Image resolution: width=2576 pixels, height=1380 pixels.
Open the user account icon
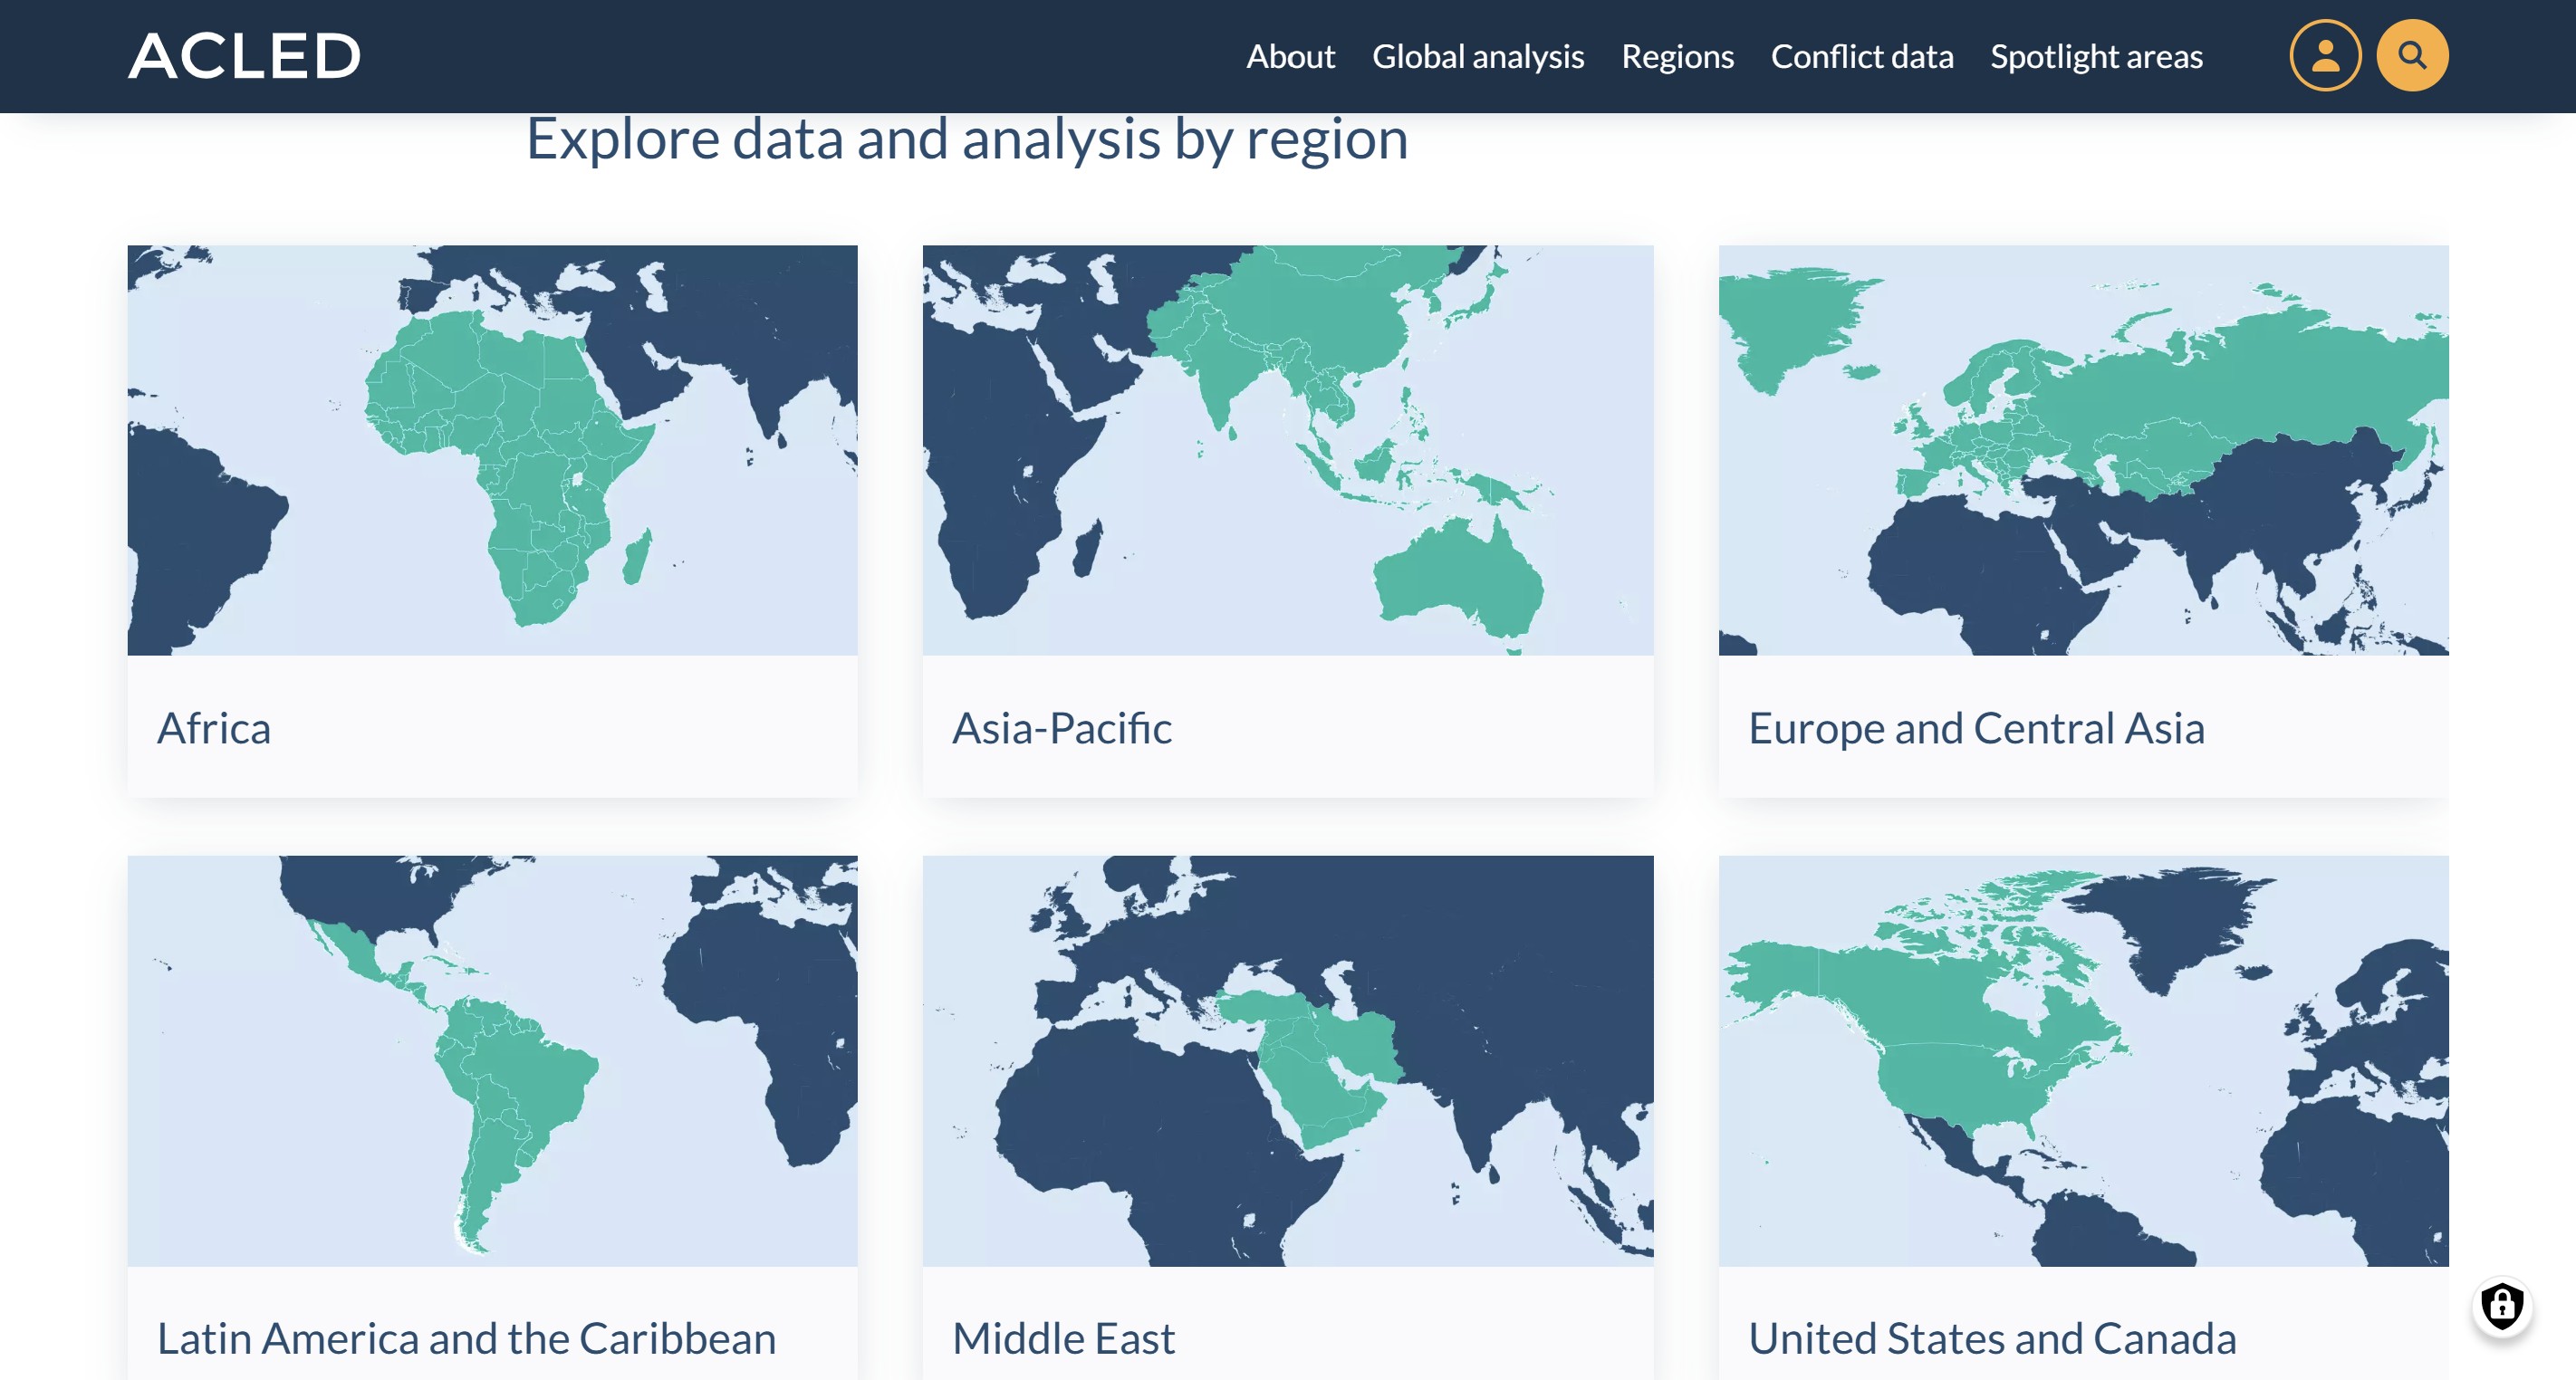click(2325, 56)
